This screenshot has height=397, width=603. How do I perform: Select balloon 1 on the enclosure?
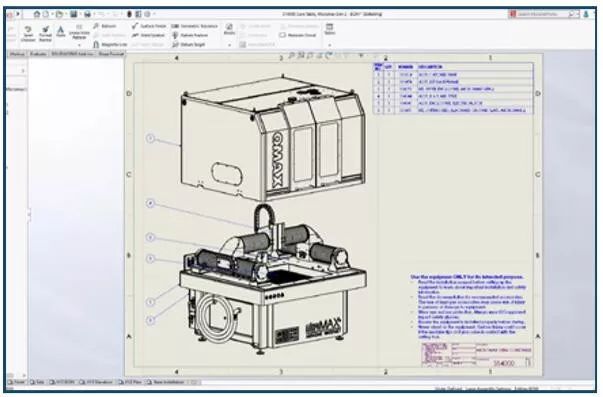point(151,138)
